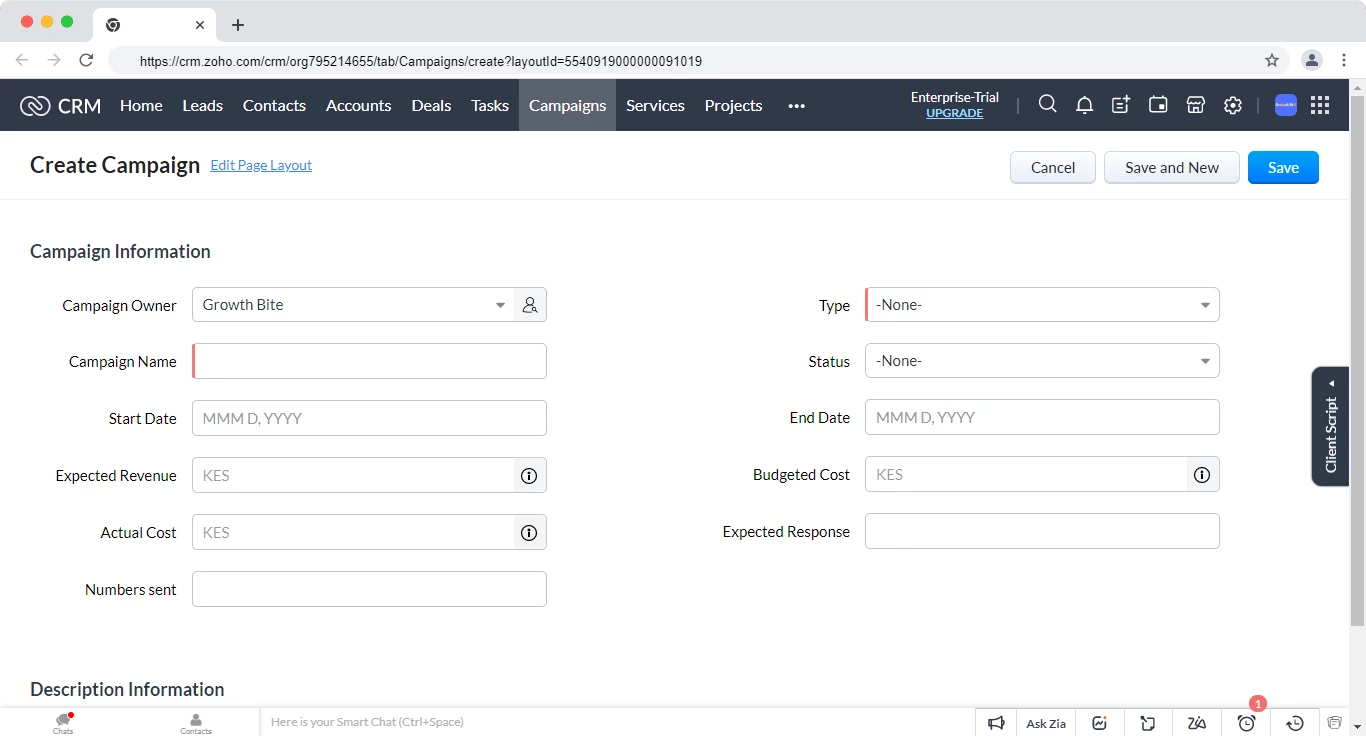The image size is (1366, 736).
Task: Select the Campaigns tab
Action: click(567, 105)
